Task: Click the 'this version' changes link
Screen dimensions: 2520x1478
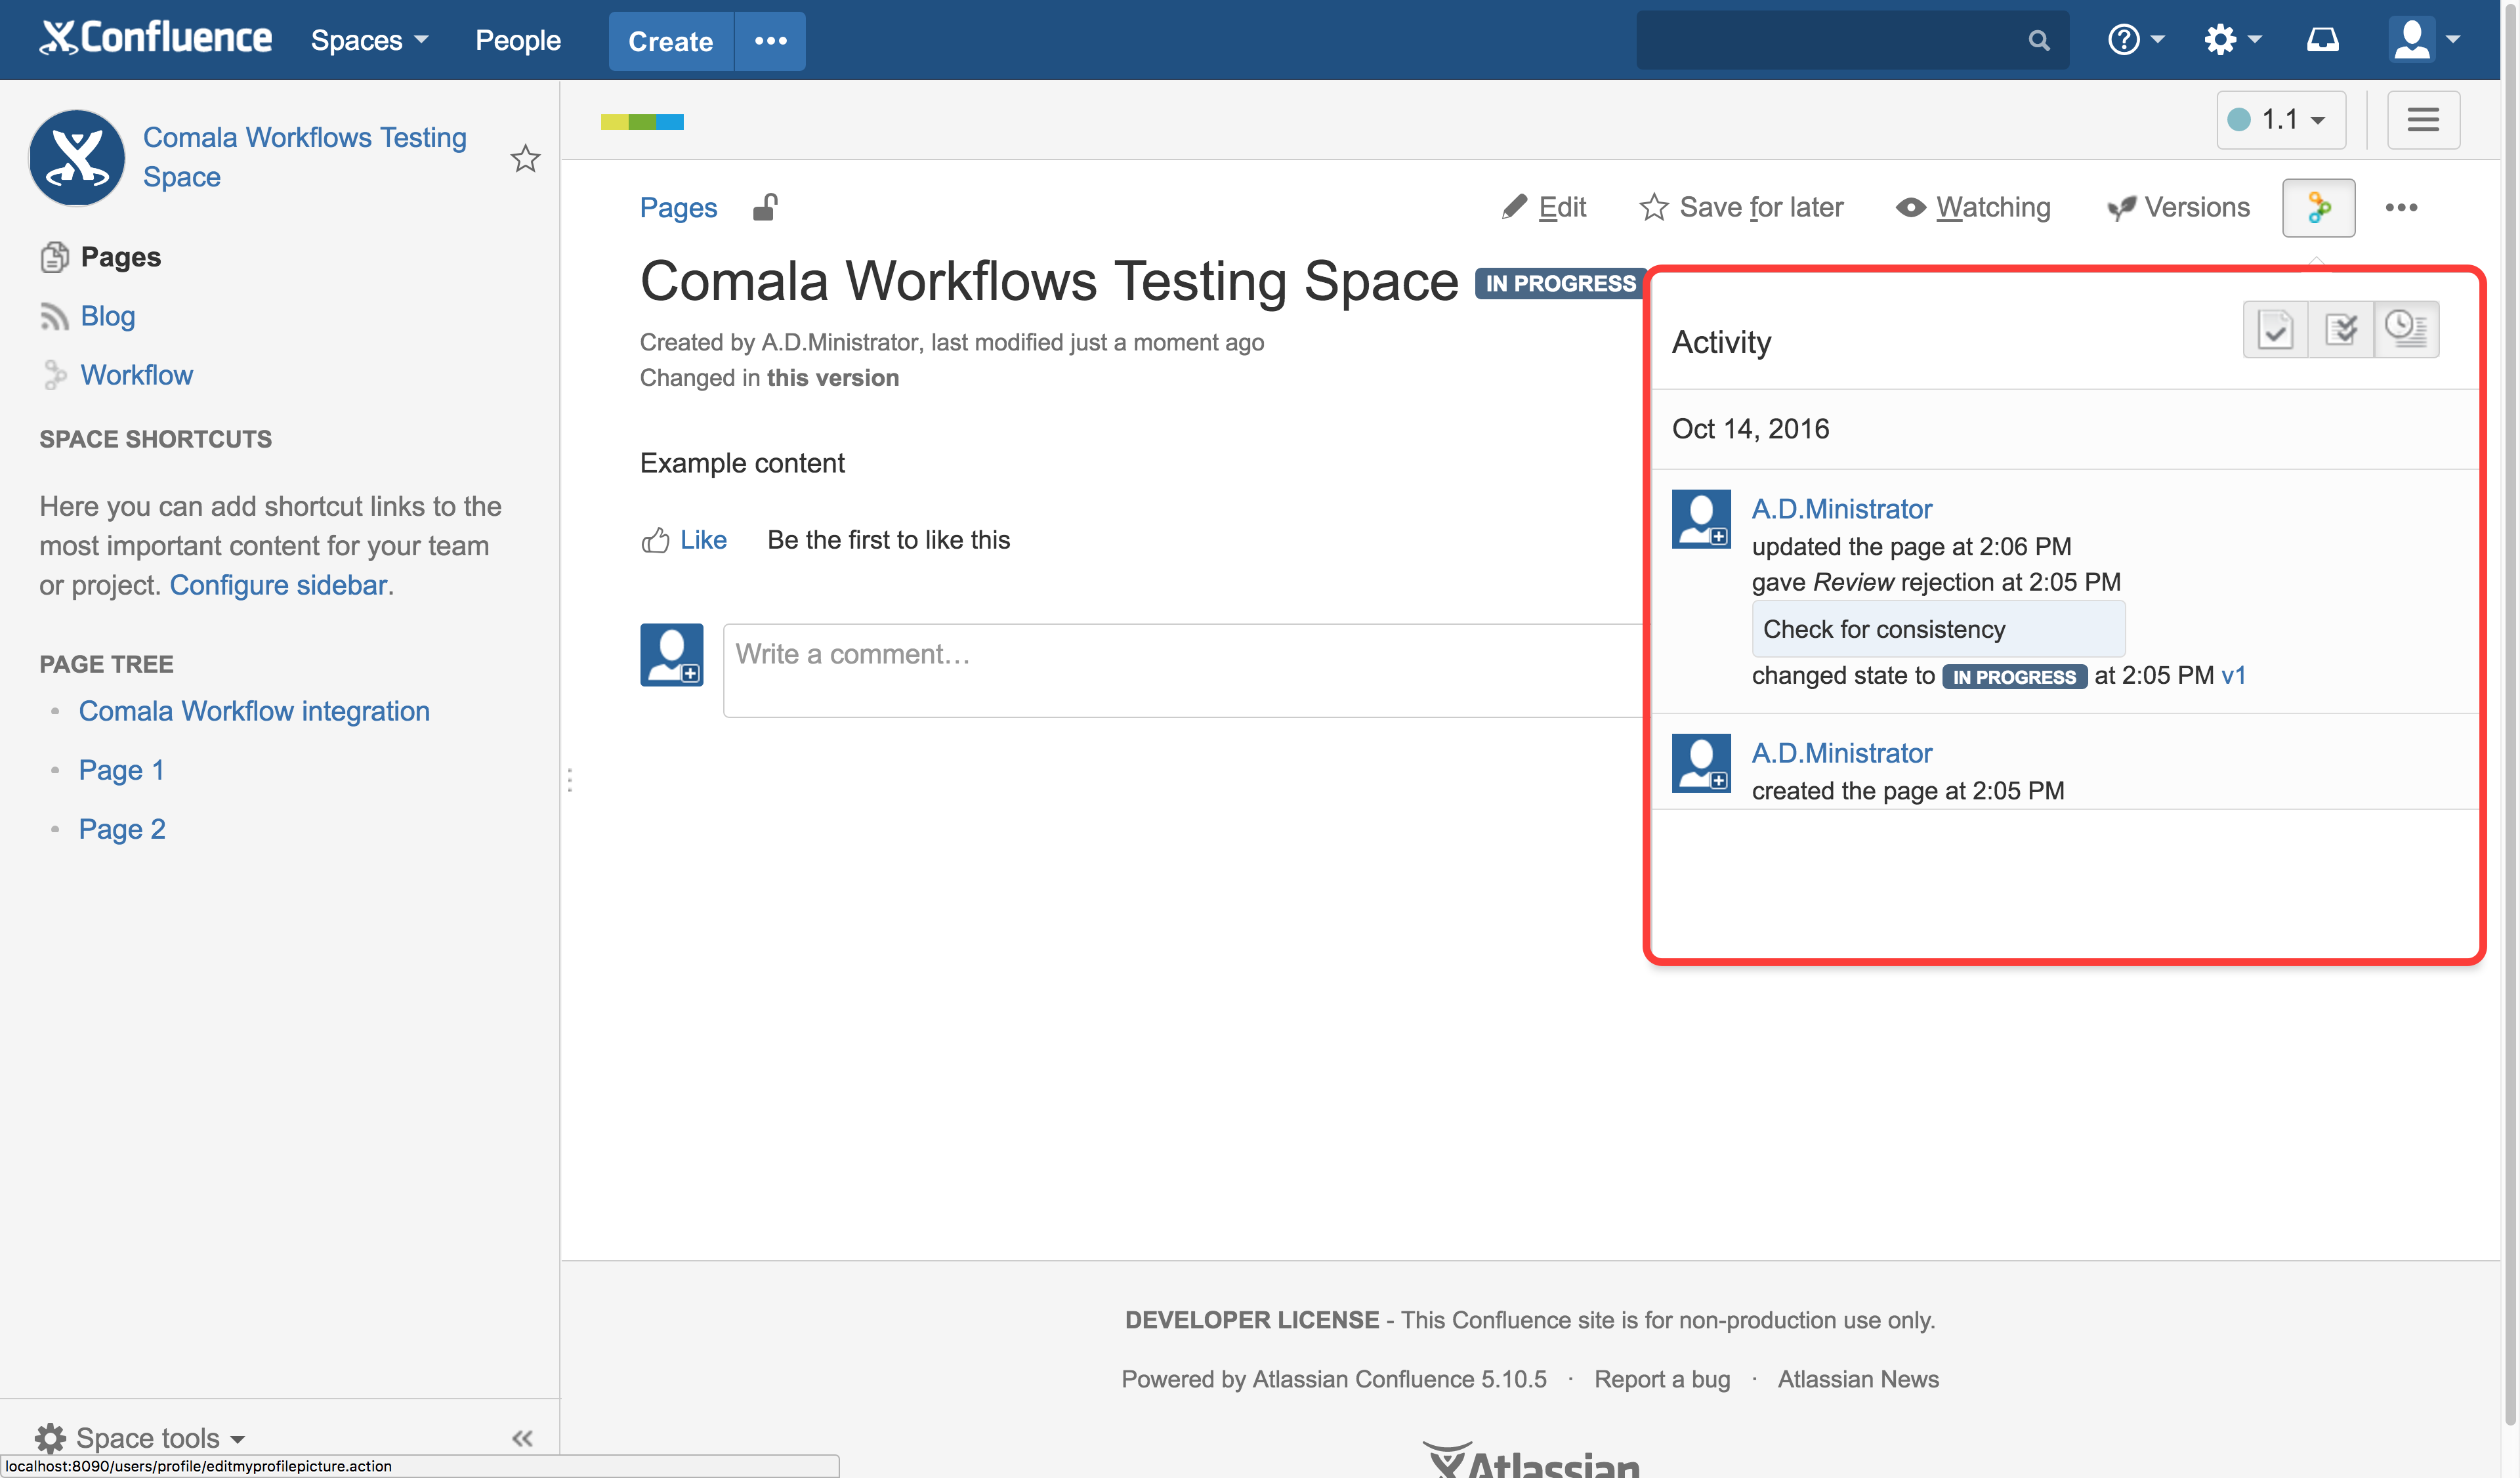Action: point(832,378)
